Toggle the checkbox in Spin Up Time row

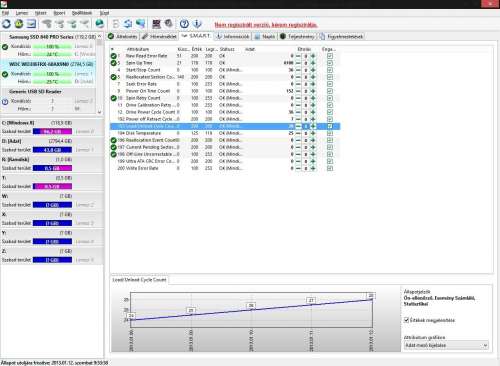tap(330, 63)
